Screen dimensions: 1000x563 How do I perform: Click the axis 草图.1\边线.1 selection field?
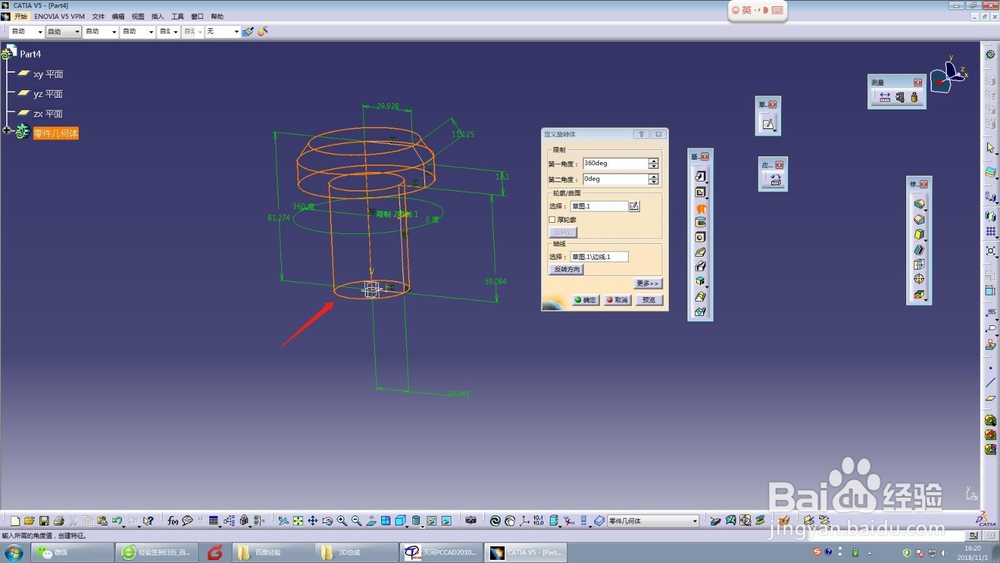click(599, 256)
